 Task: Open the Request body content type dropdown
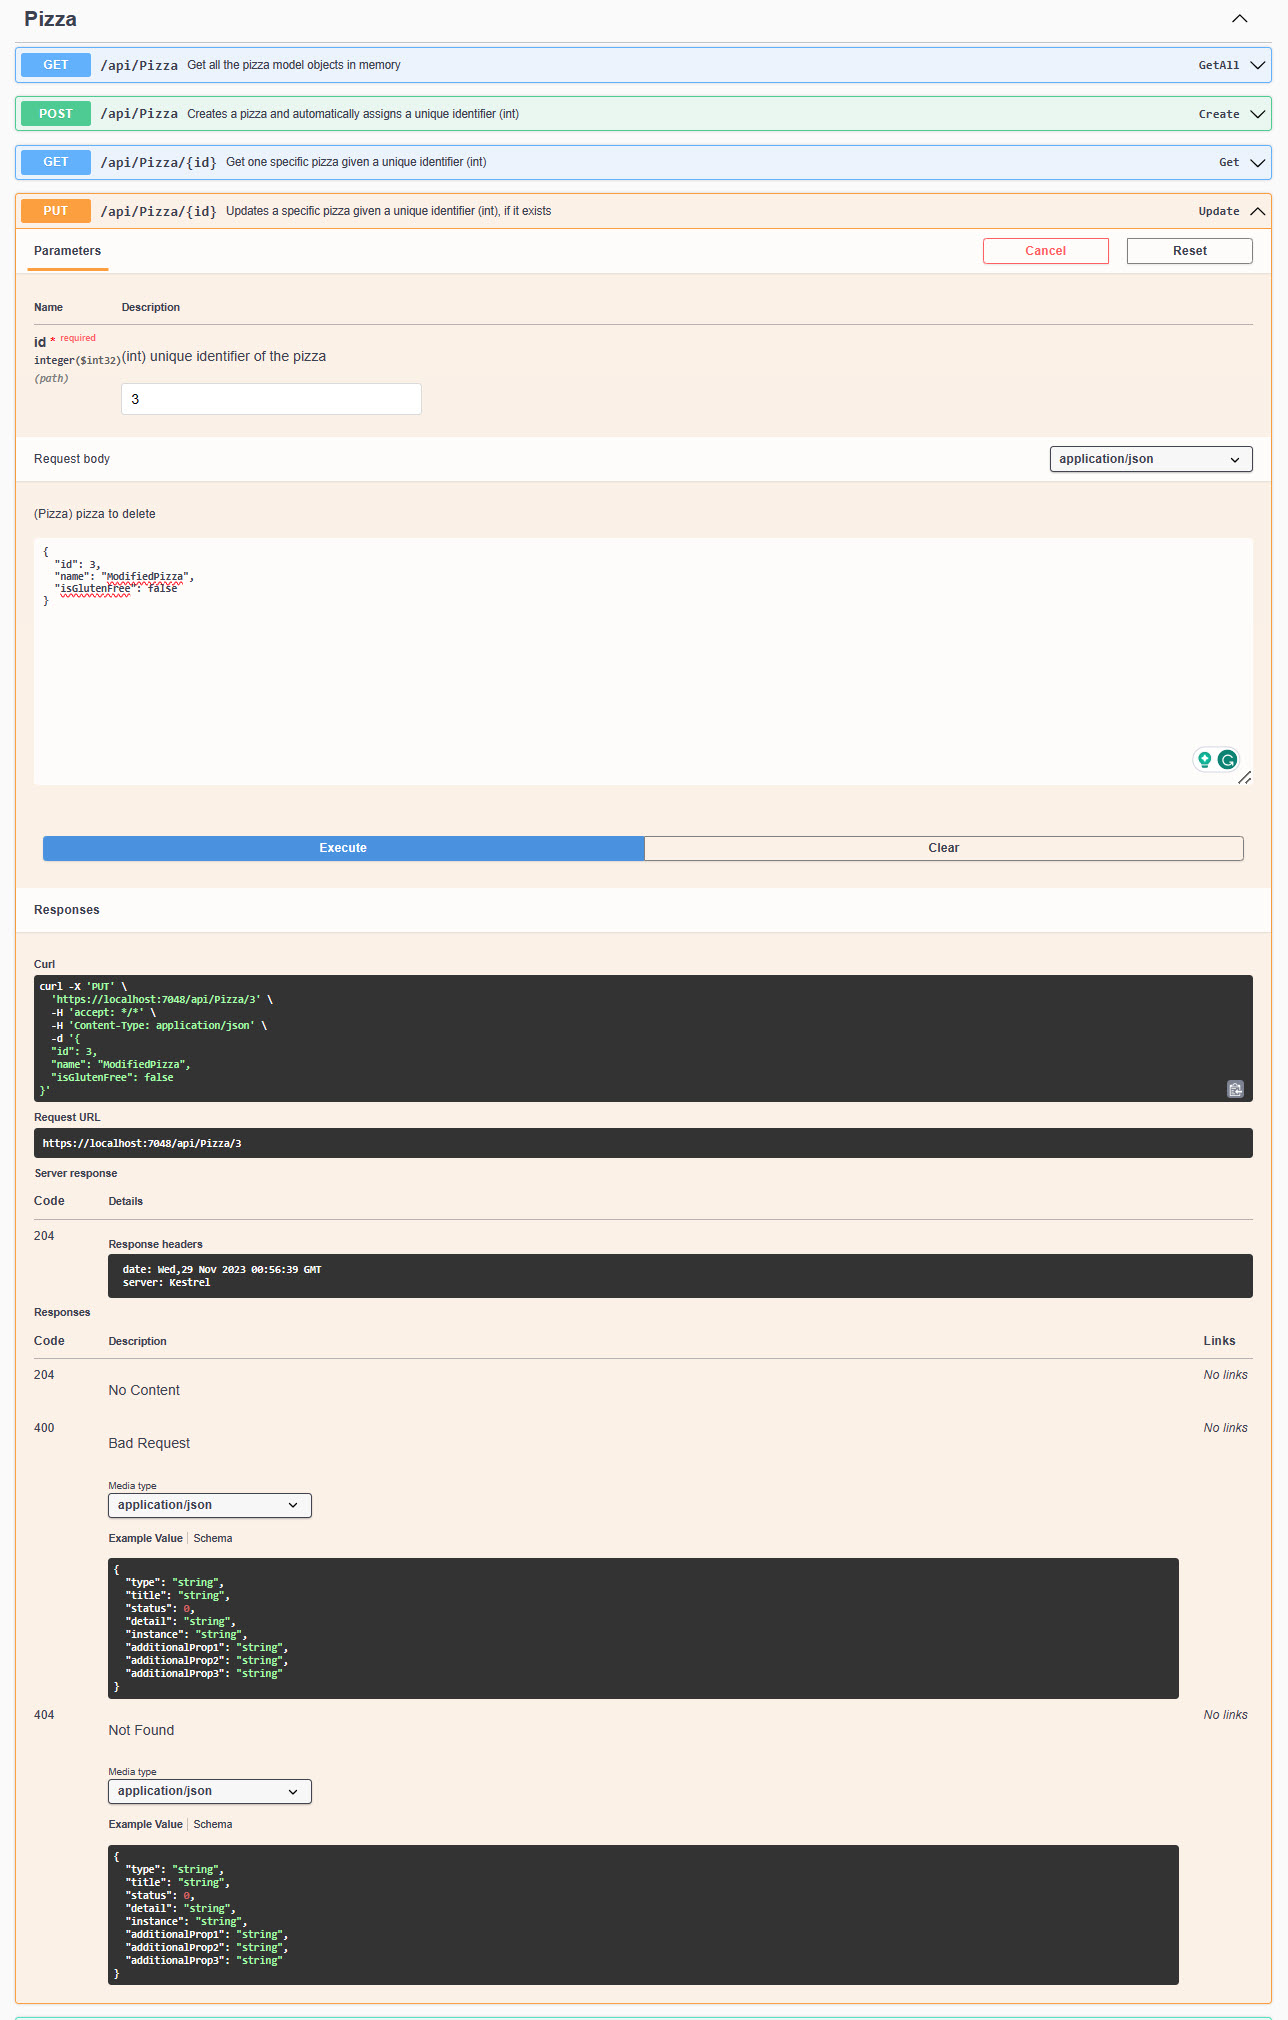tap(1150, 459)
